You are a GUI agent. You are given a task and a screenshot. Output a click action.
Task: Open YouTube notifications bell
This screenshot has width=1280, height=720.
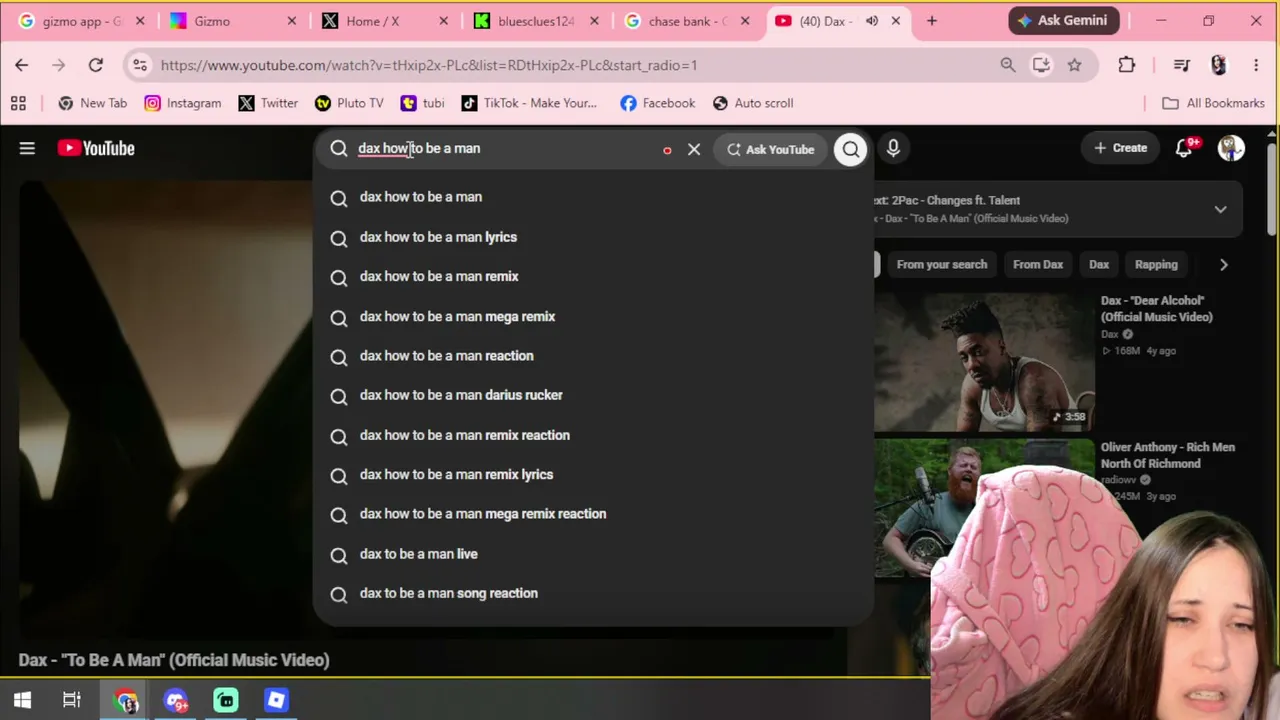1185,148
